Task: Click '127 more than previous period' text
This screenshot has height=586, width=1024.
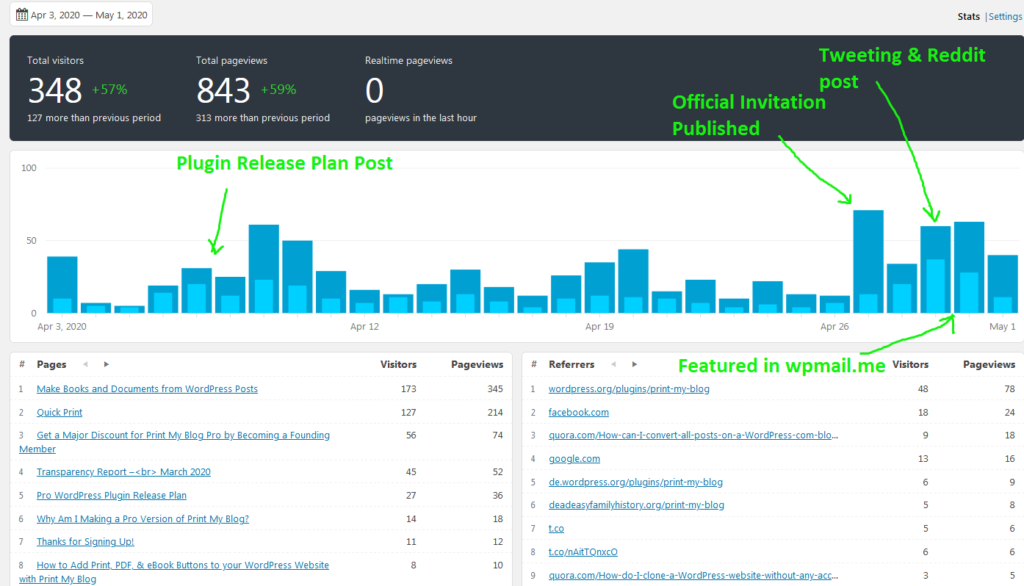Action: 94,118
